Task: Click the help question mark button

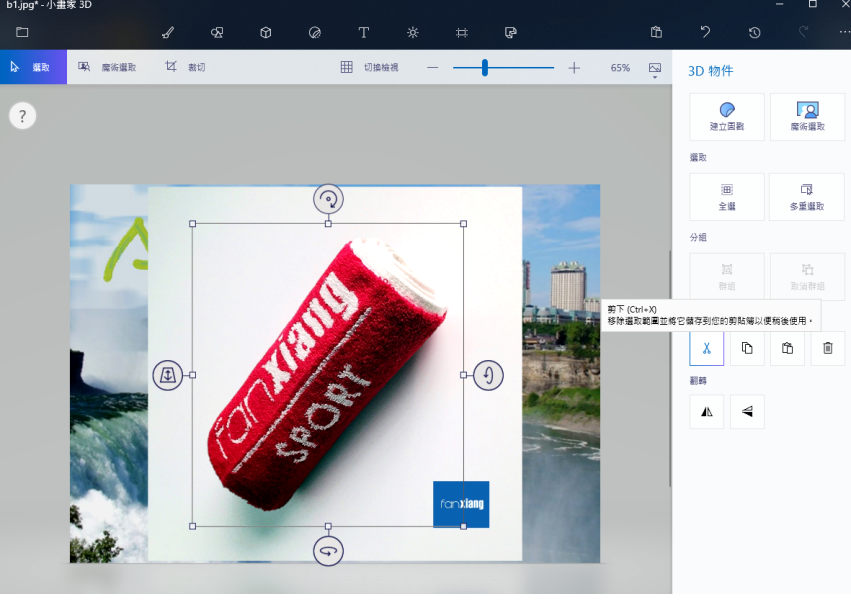Action: click(22, 116)
